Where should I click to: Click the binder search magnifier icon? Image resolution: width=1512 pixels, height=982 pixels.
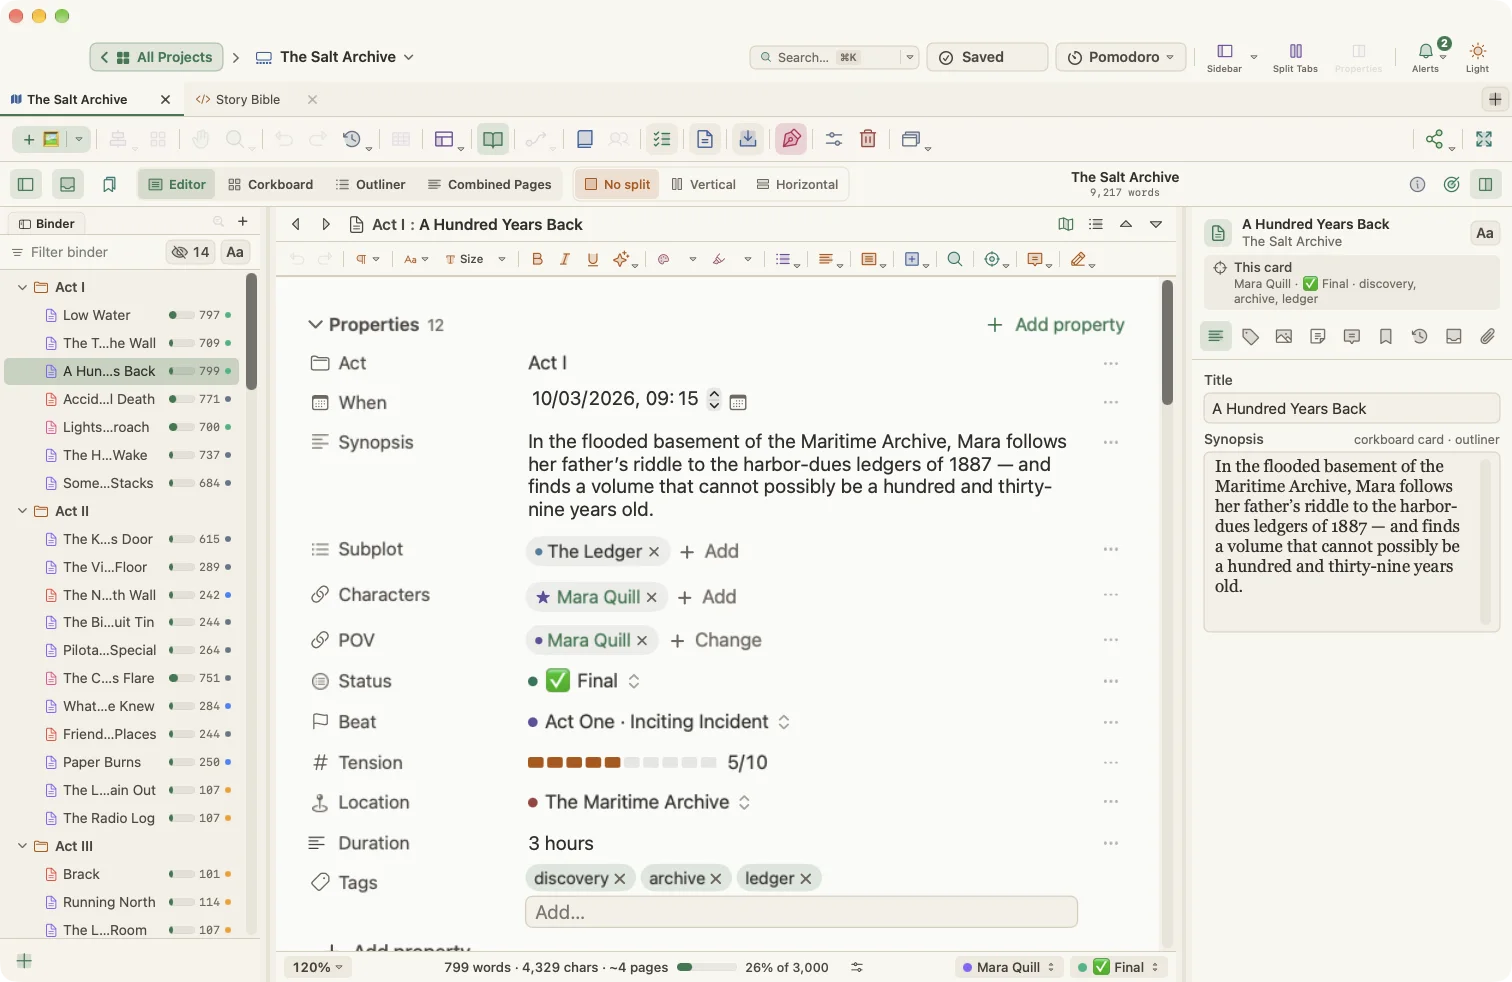pyautogui.click(x=218, y=222)
